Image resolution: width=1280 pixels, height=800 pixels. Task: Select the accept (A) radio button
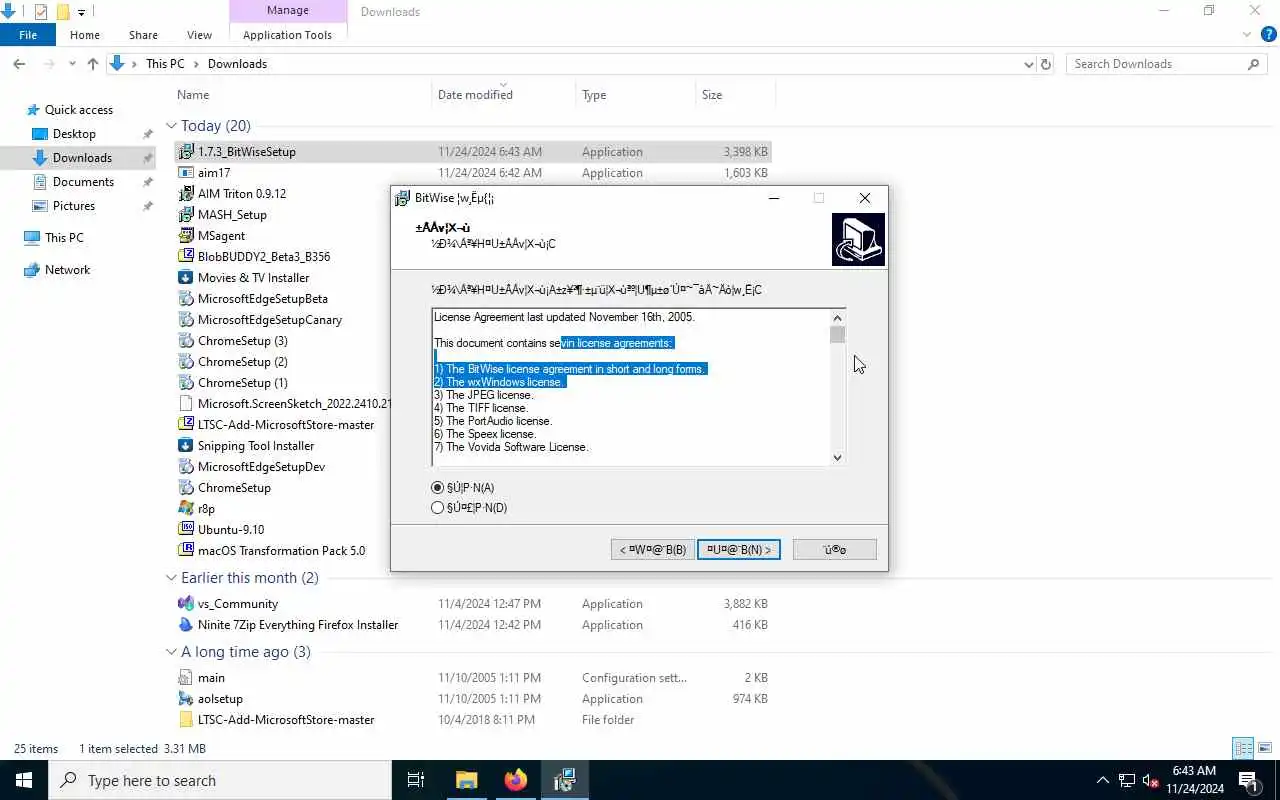(x=437, y=488)
